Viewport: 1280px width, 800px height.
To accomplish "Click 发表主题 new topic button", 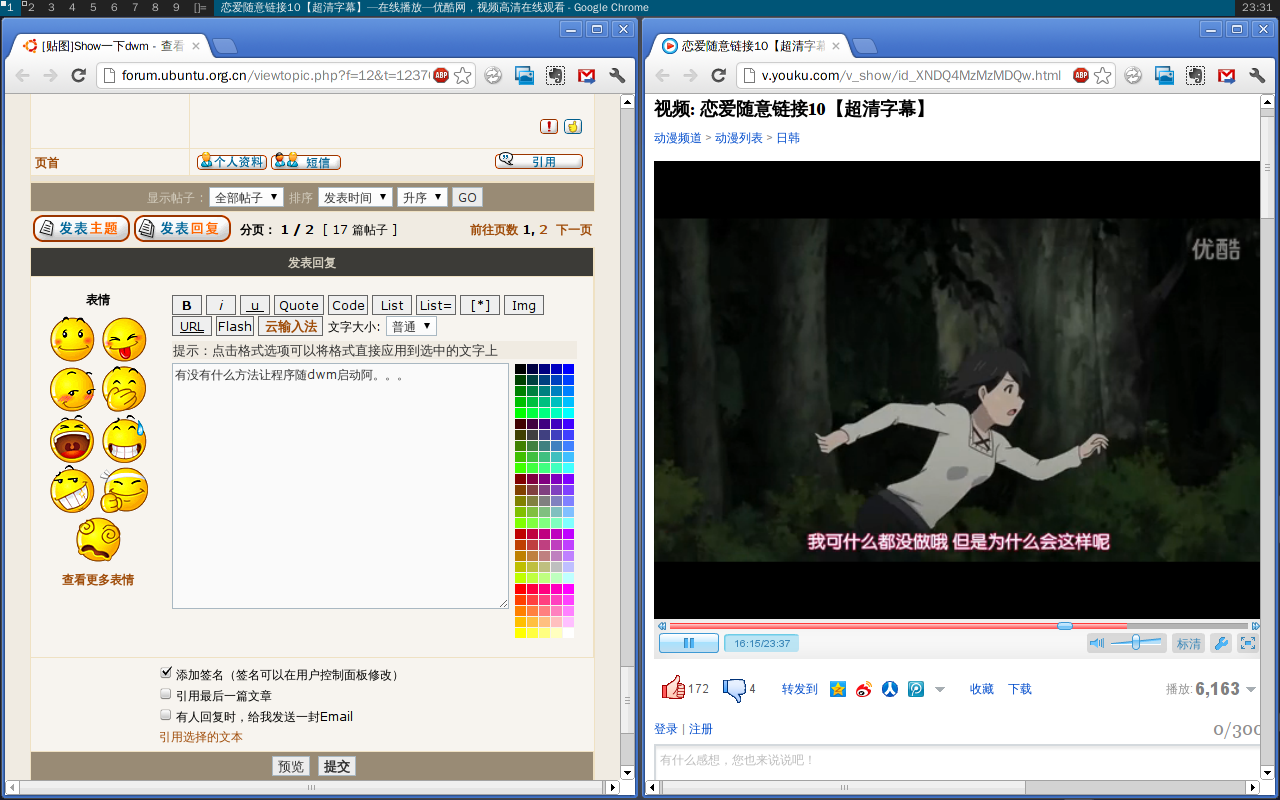I will [81, 228].
